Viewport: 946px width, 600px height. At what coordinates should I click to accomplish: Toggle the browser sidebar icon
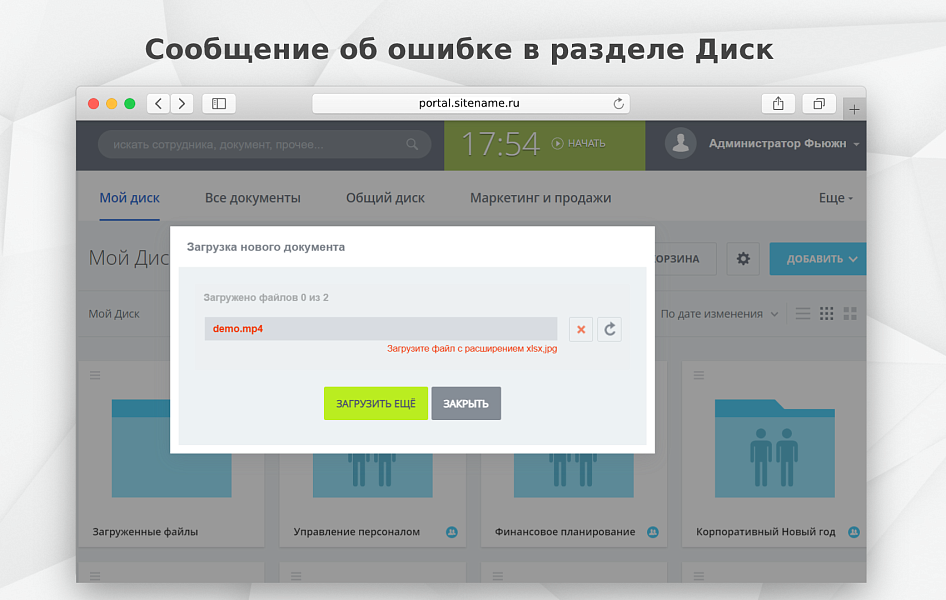click(219, 103)
